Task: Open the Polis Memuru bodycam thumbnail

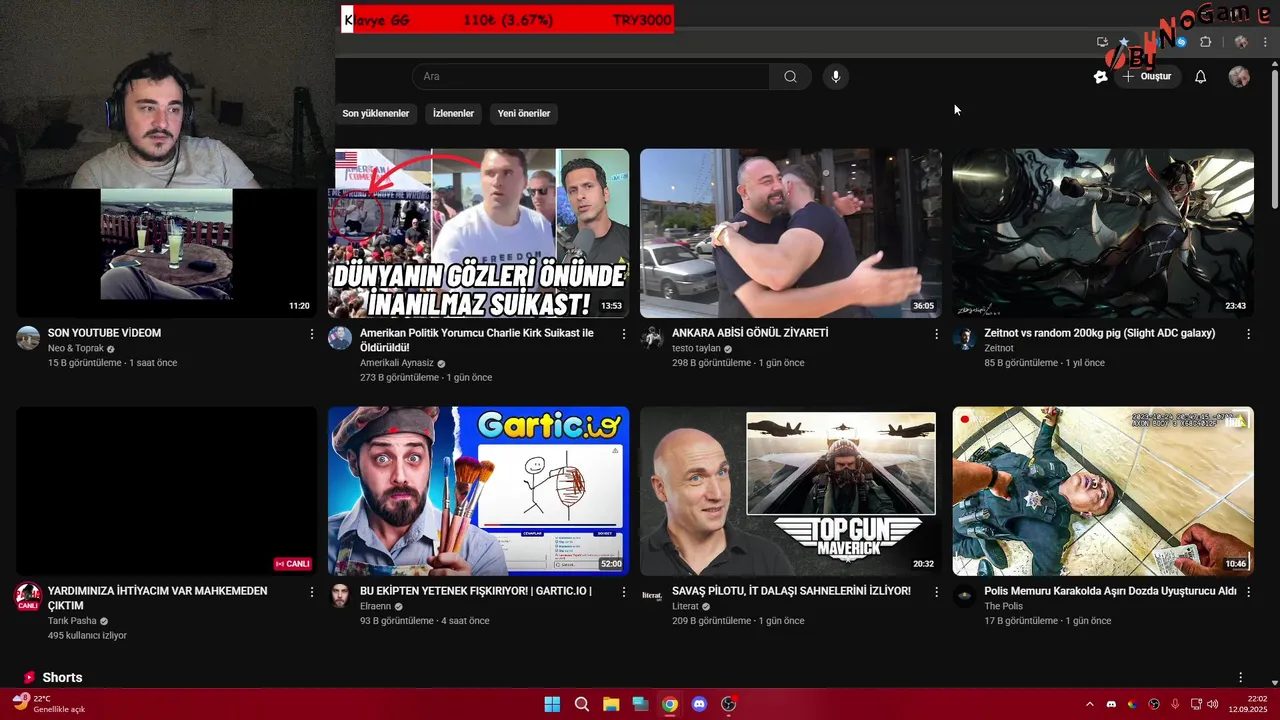Action: coord(1103,491)
